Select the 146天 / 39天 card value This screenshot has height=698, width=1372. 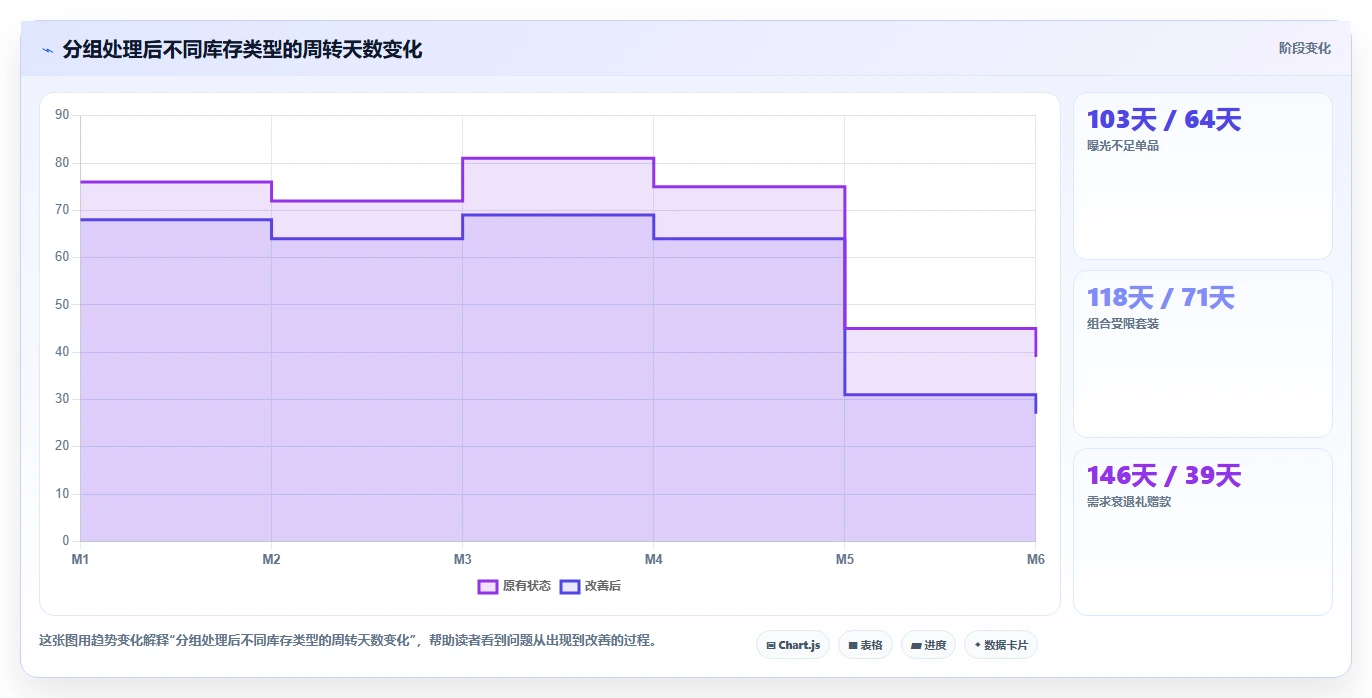[x=1164, y=476]
